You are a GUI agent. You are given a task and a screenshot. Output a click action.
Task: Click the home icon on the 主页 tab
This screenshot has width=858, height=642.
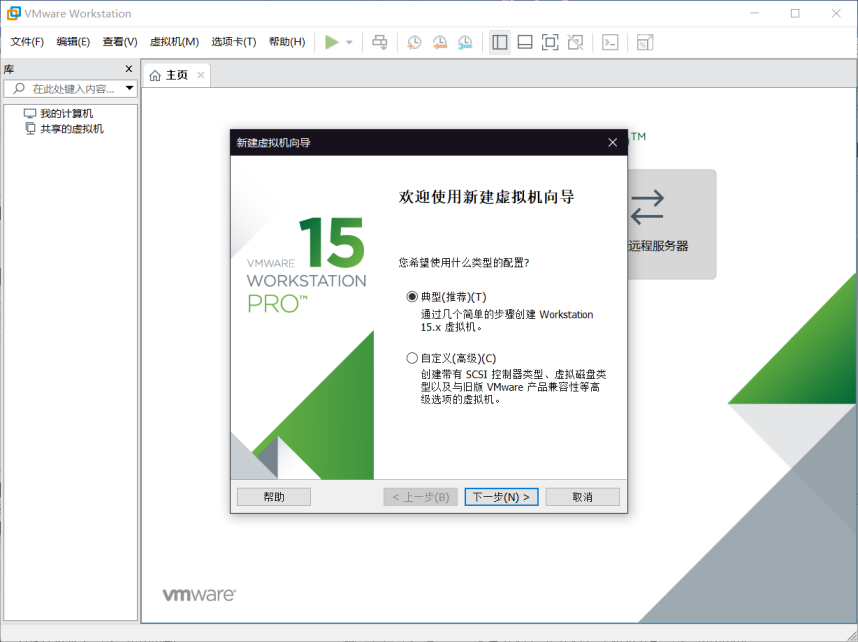pyautogui.click(x=155, y=76)
